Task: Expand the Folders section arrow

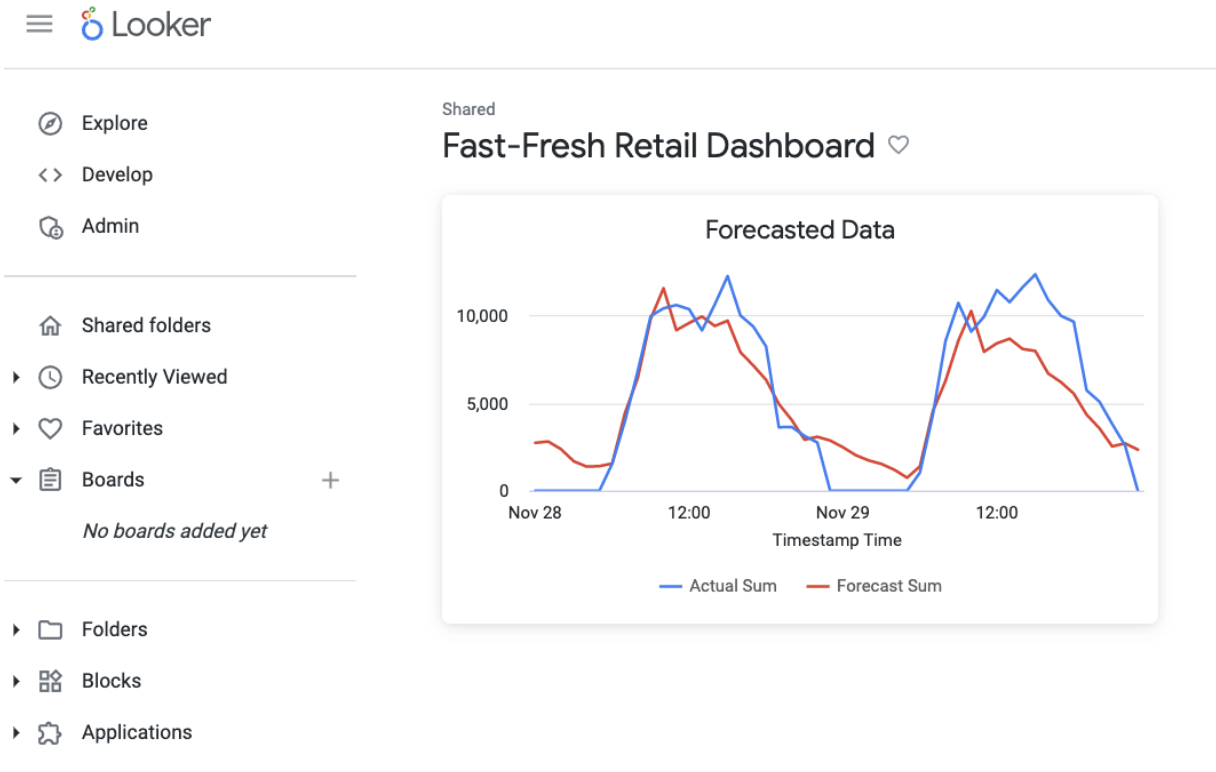Action: [x=16, y=630]
